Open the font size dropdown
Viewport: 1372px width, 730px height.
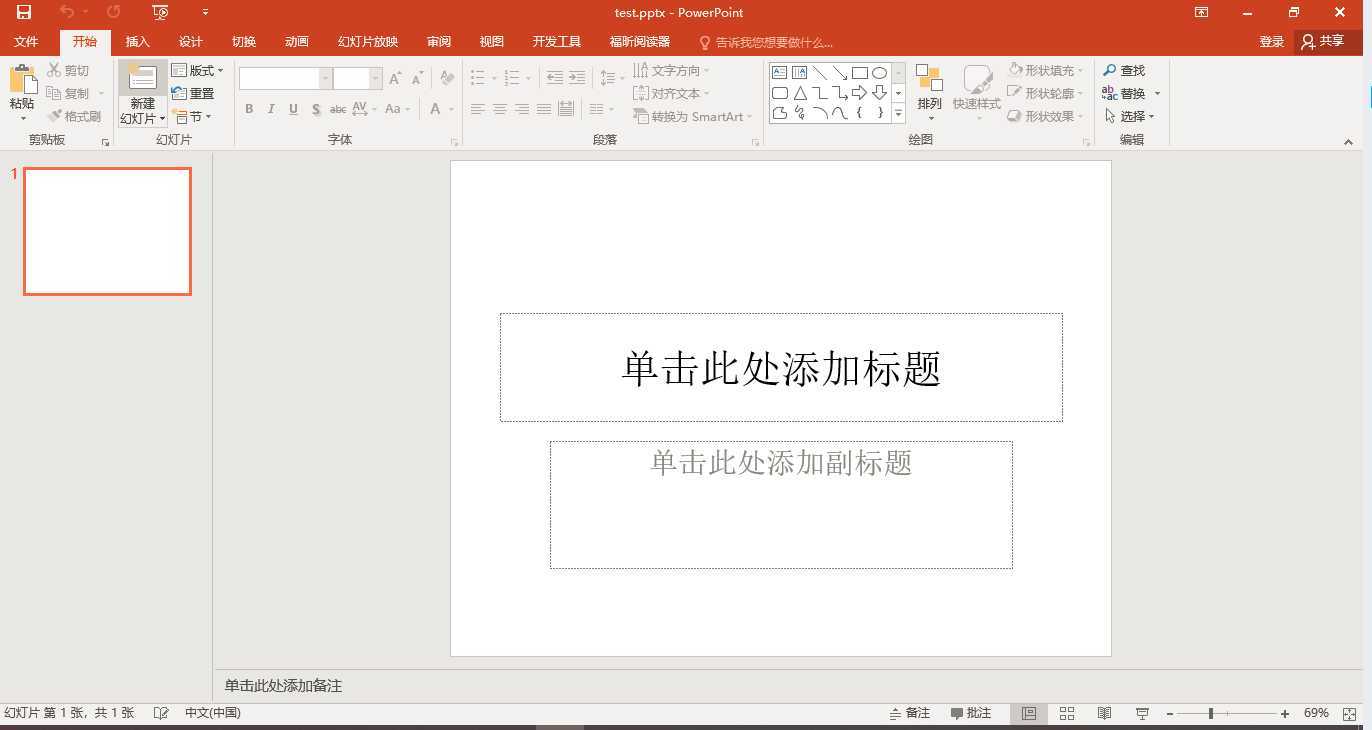tap(376, 78)
